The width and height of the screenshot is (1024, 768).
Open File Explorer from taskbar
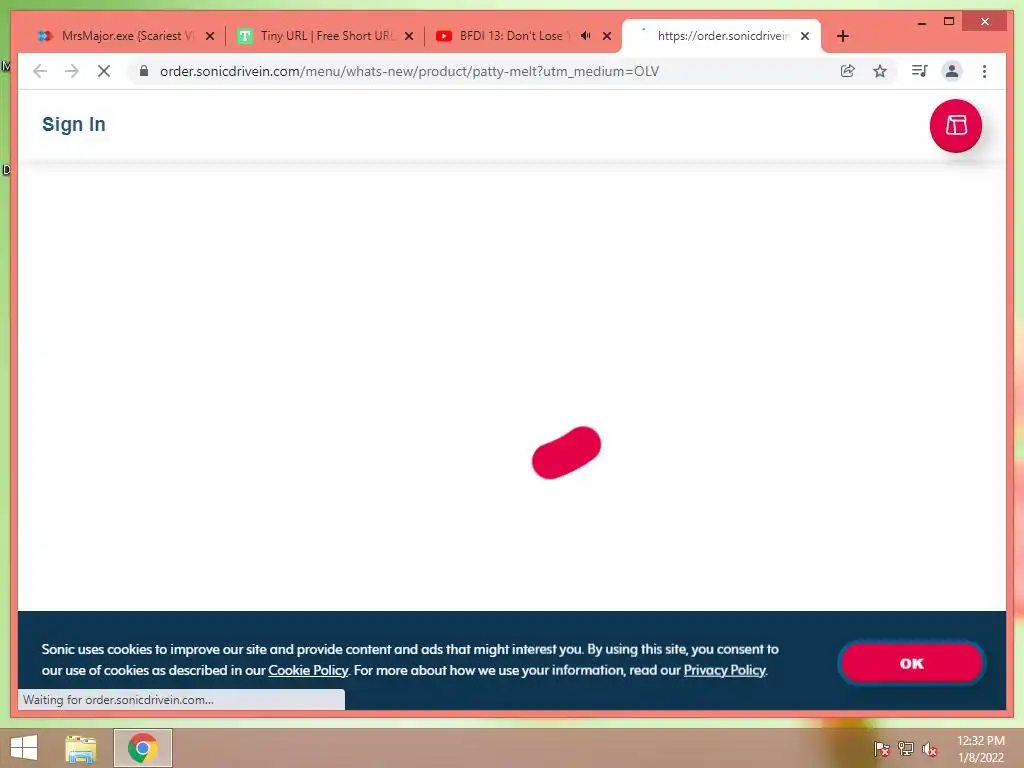(x=80, y=748)
